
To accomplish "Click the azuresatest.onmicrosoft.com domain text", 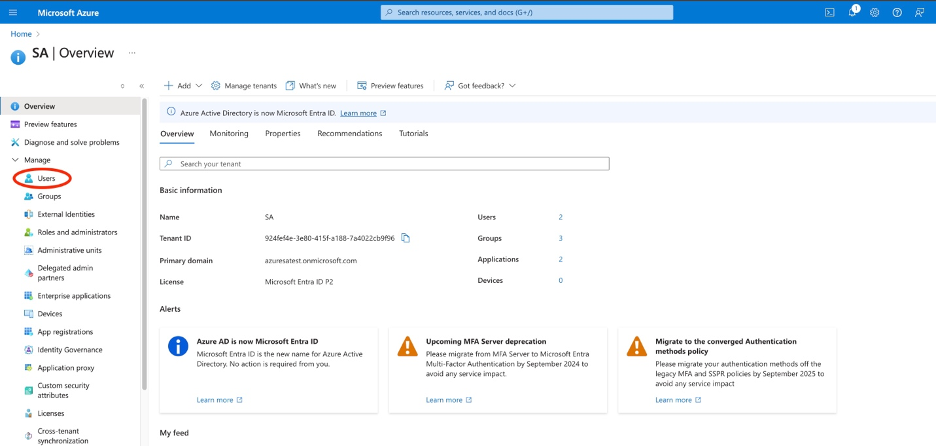I will click(x=310, y=261).
